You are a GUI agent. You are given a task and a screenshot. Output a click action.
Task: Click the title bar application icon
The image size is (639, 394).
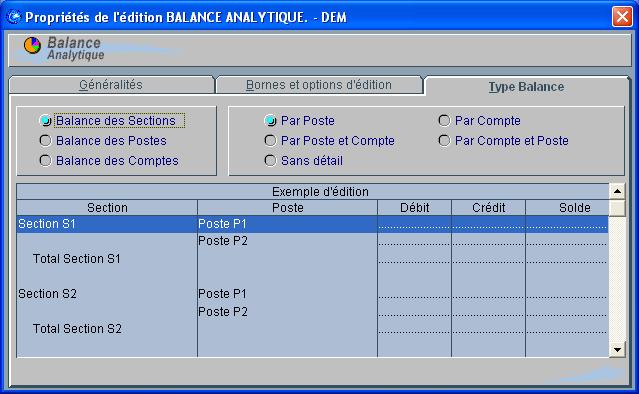[14, 17]
